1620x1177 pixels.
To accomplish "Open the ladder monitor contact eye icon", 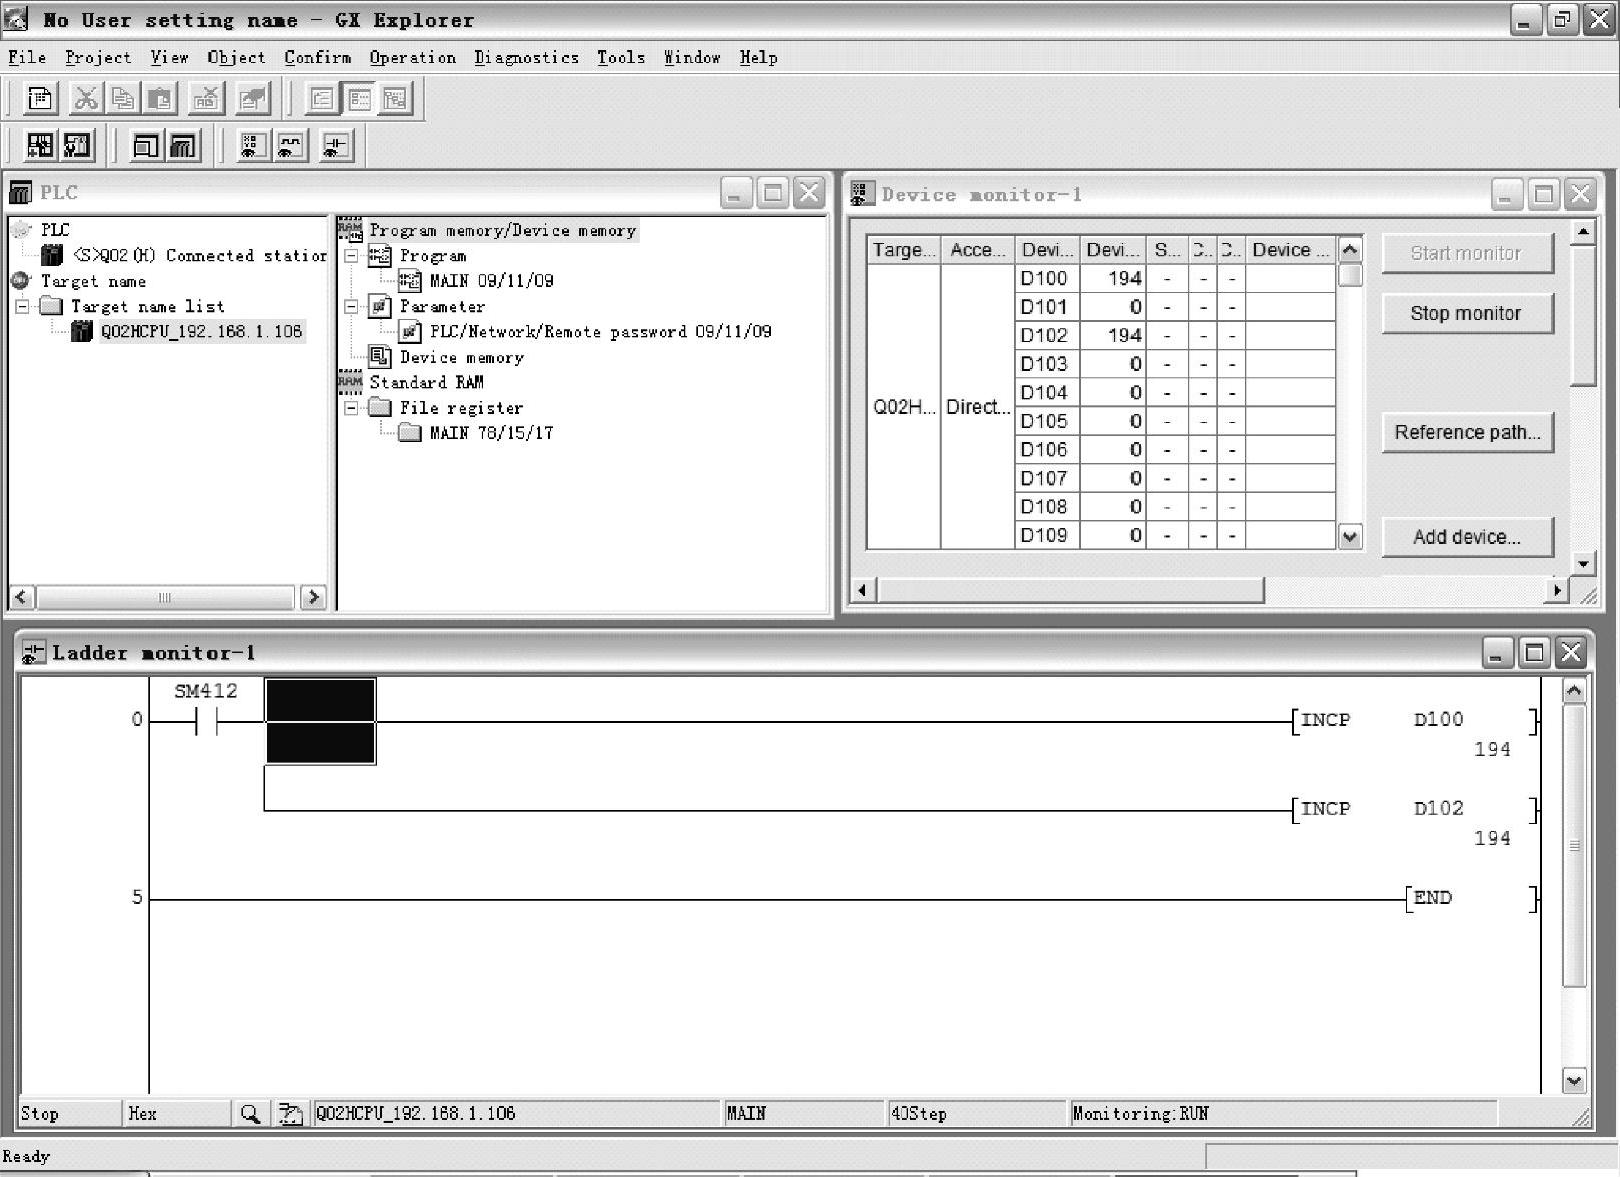I will (x=336, y=146).
